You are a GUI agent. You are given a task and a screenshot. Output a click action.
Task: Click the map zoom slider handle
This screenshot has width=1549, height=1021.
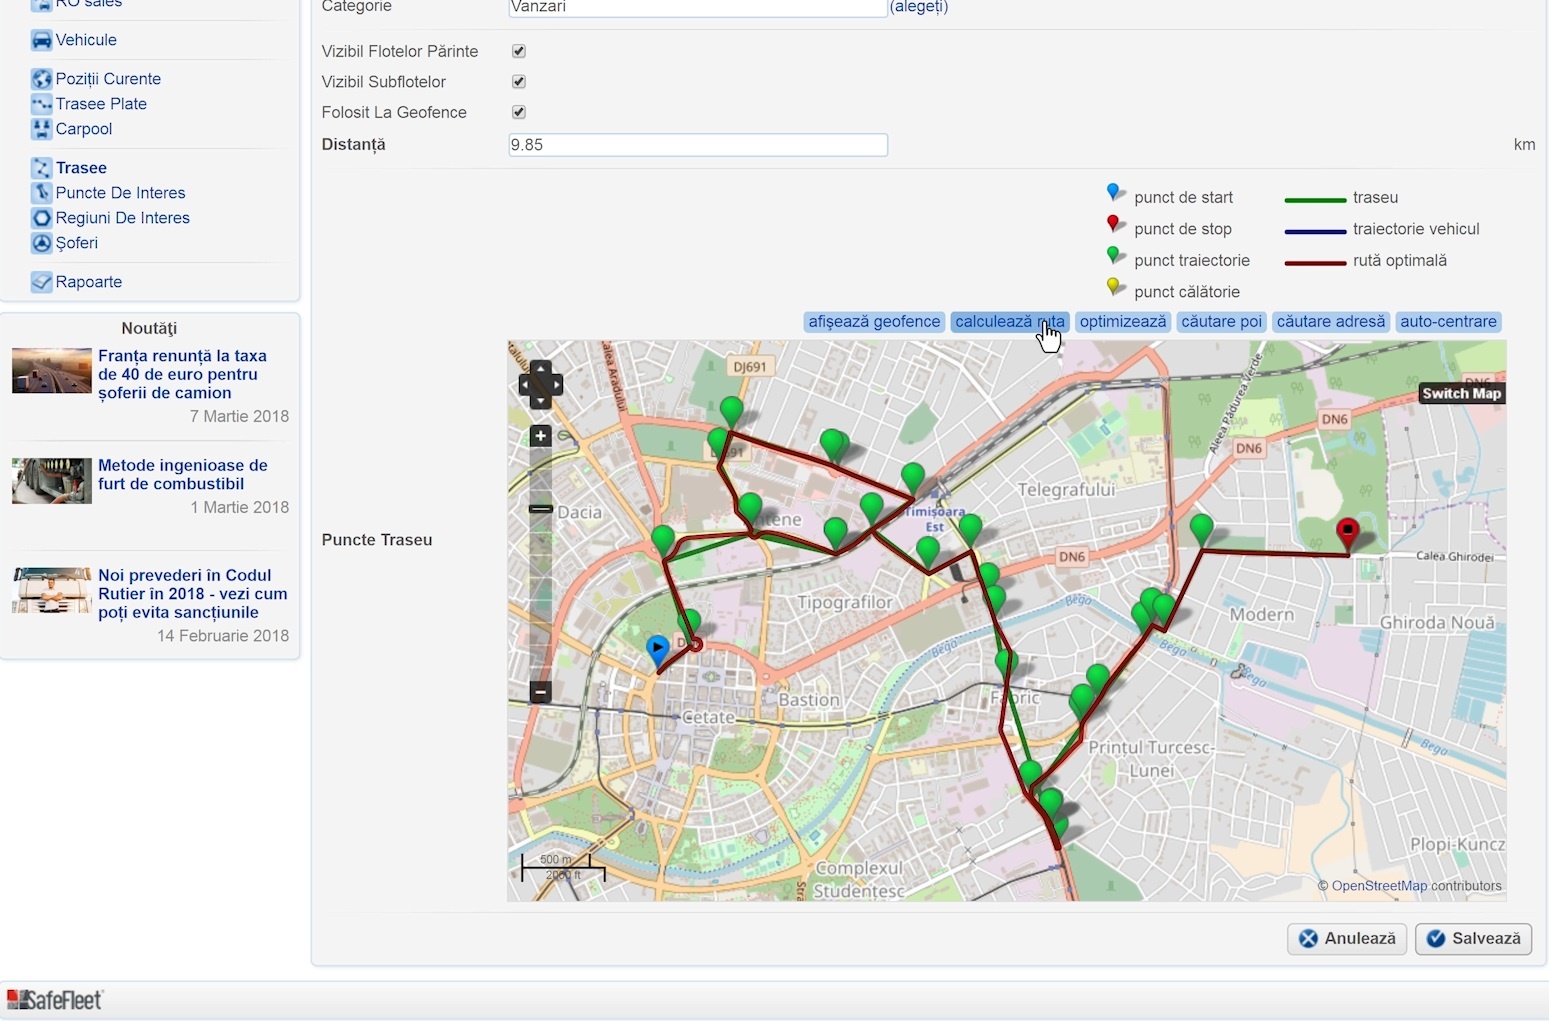point(540,509)
